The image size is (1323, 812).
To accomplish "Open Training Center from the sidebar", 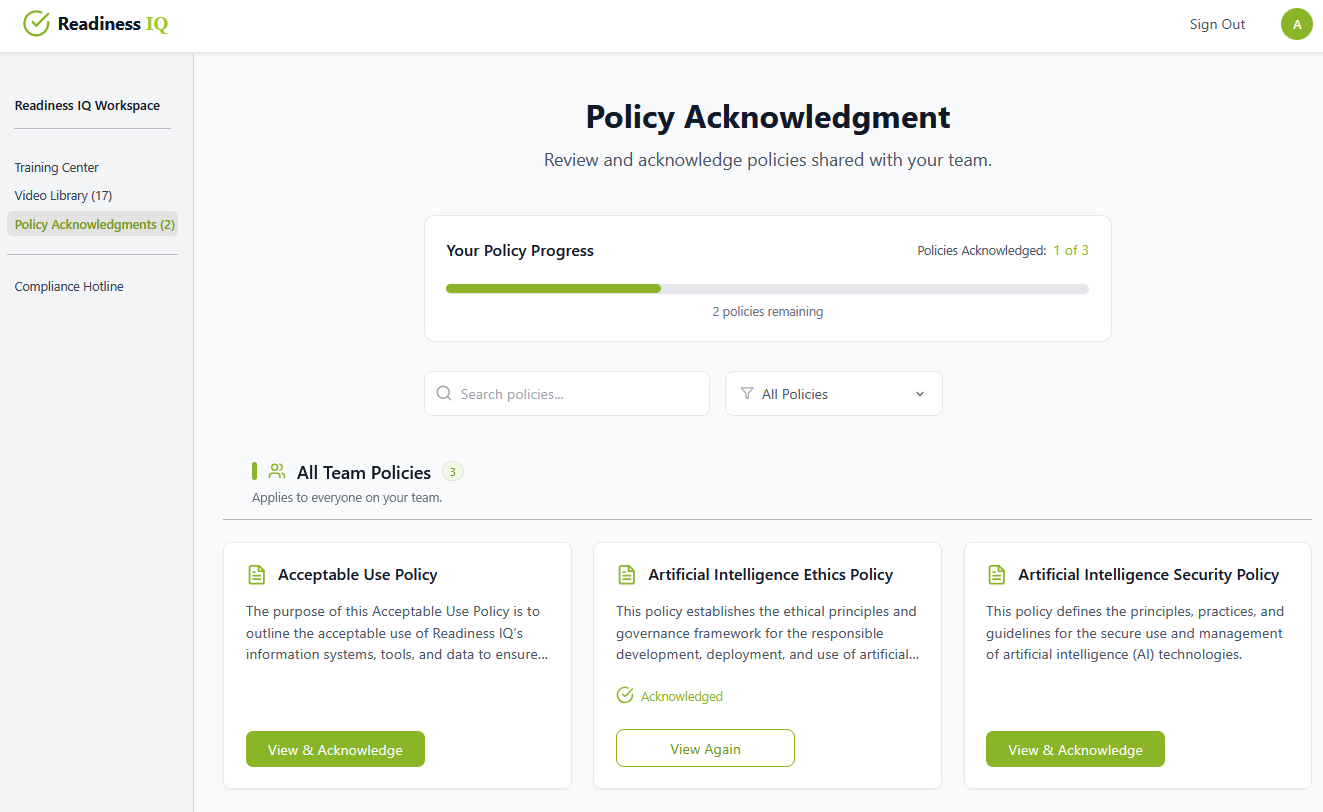I will [x=56, y=167].
